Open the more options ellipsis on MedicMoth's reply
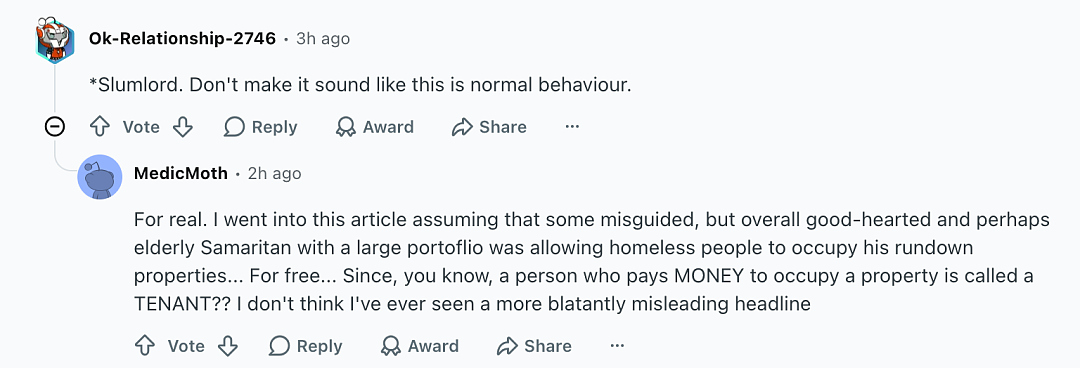This screenshot has width=1080, height=368. click(x=616, y=345)
